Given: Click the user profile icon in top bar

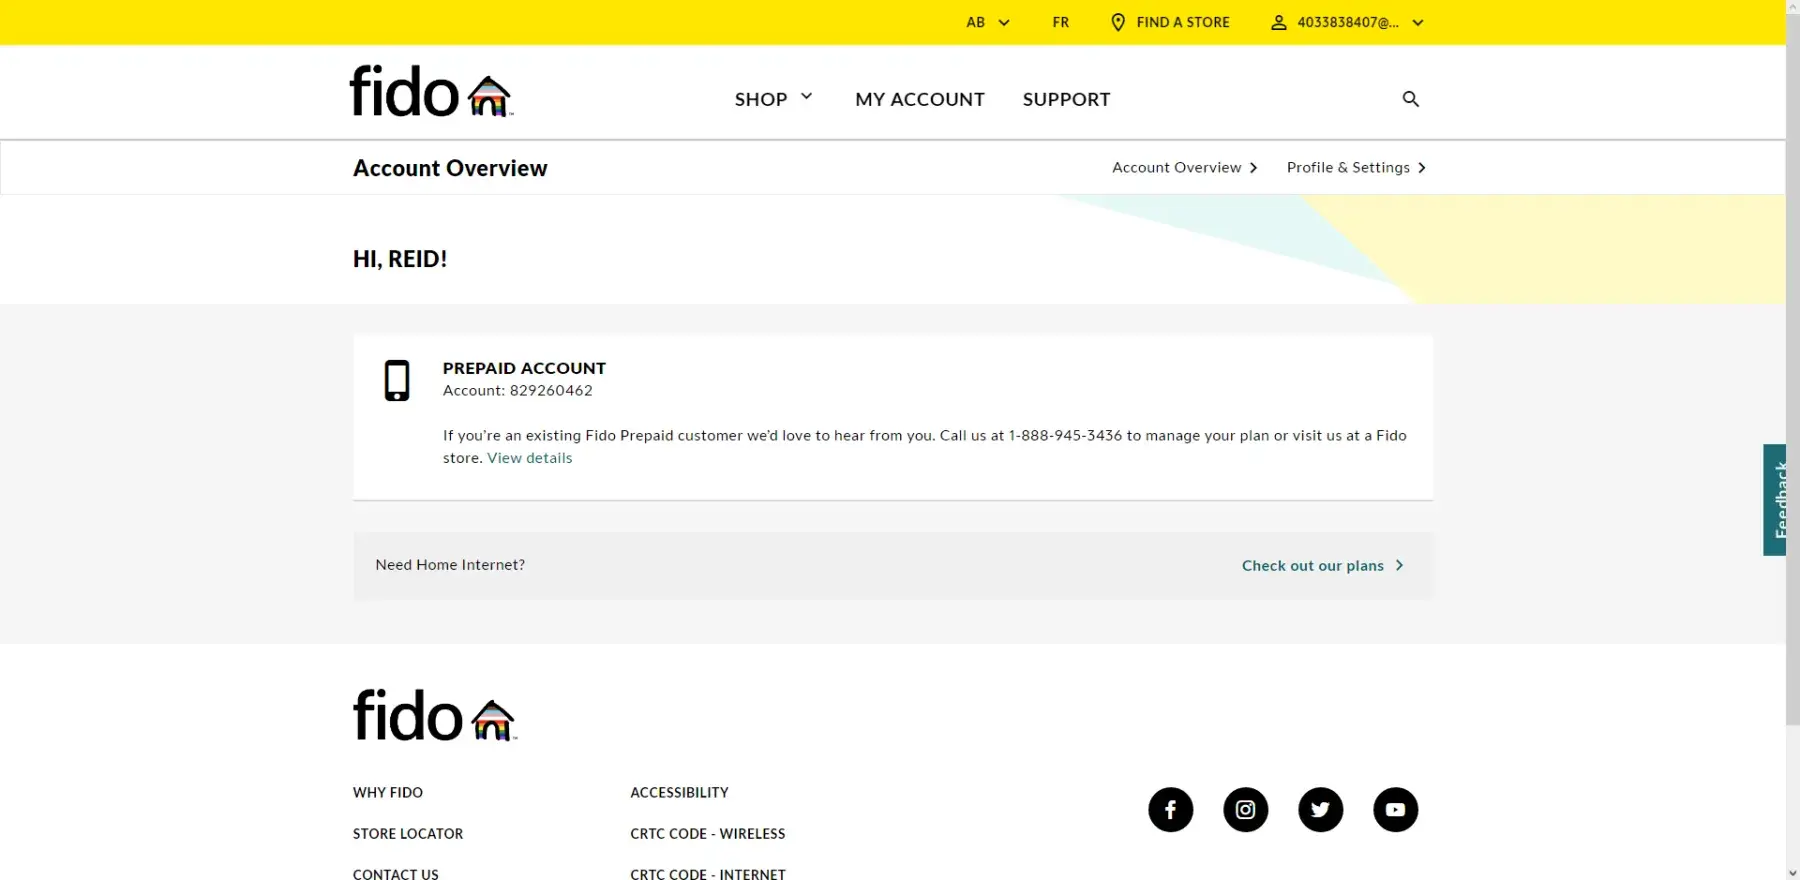Looking at the screenshot, I should tap(1278, 22).
